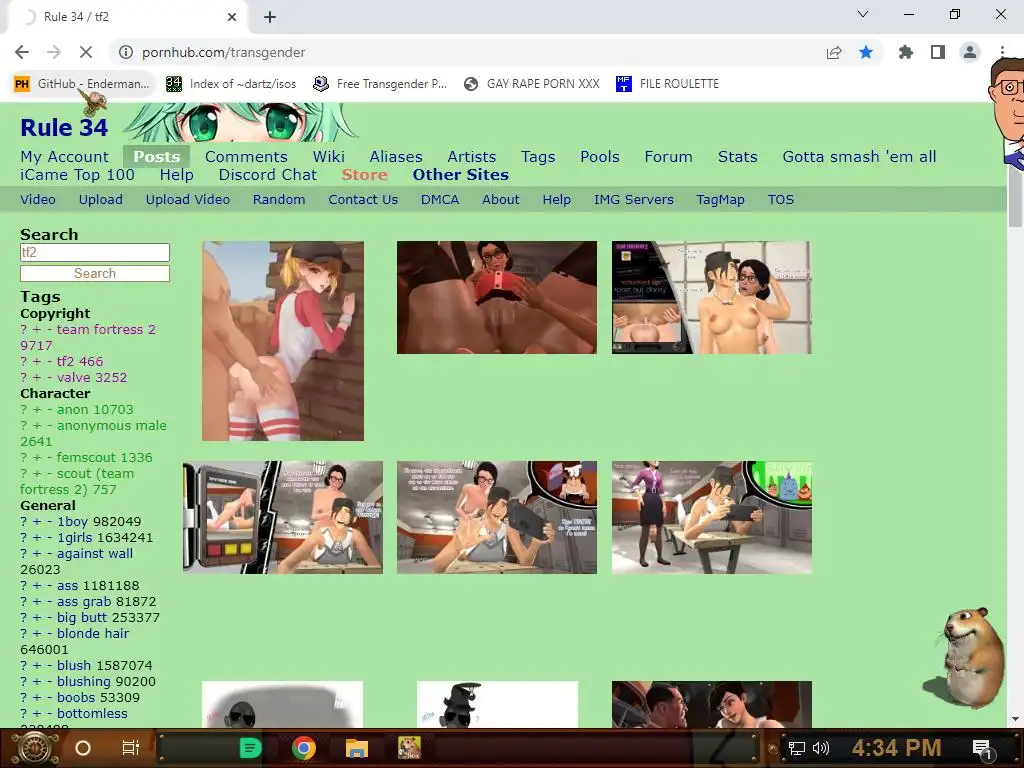Viewport: 1024px width, 768px height.
Task: Select the valve tag link
Action: click(x=74, y=377)
